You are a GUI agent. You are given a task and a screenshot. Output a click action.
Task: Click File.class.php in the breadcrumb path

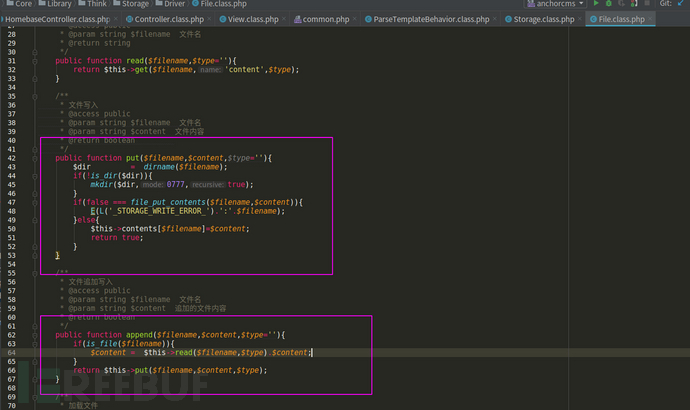219,4
